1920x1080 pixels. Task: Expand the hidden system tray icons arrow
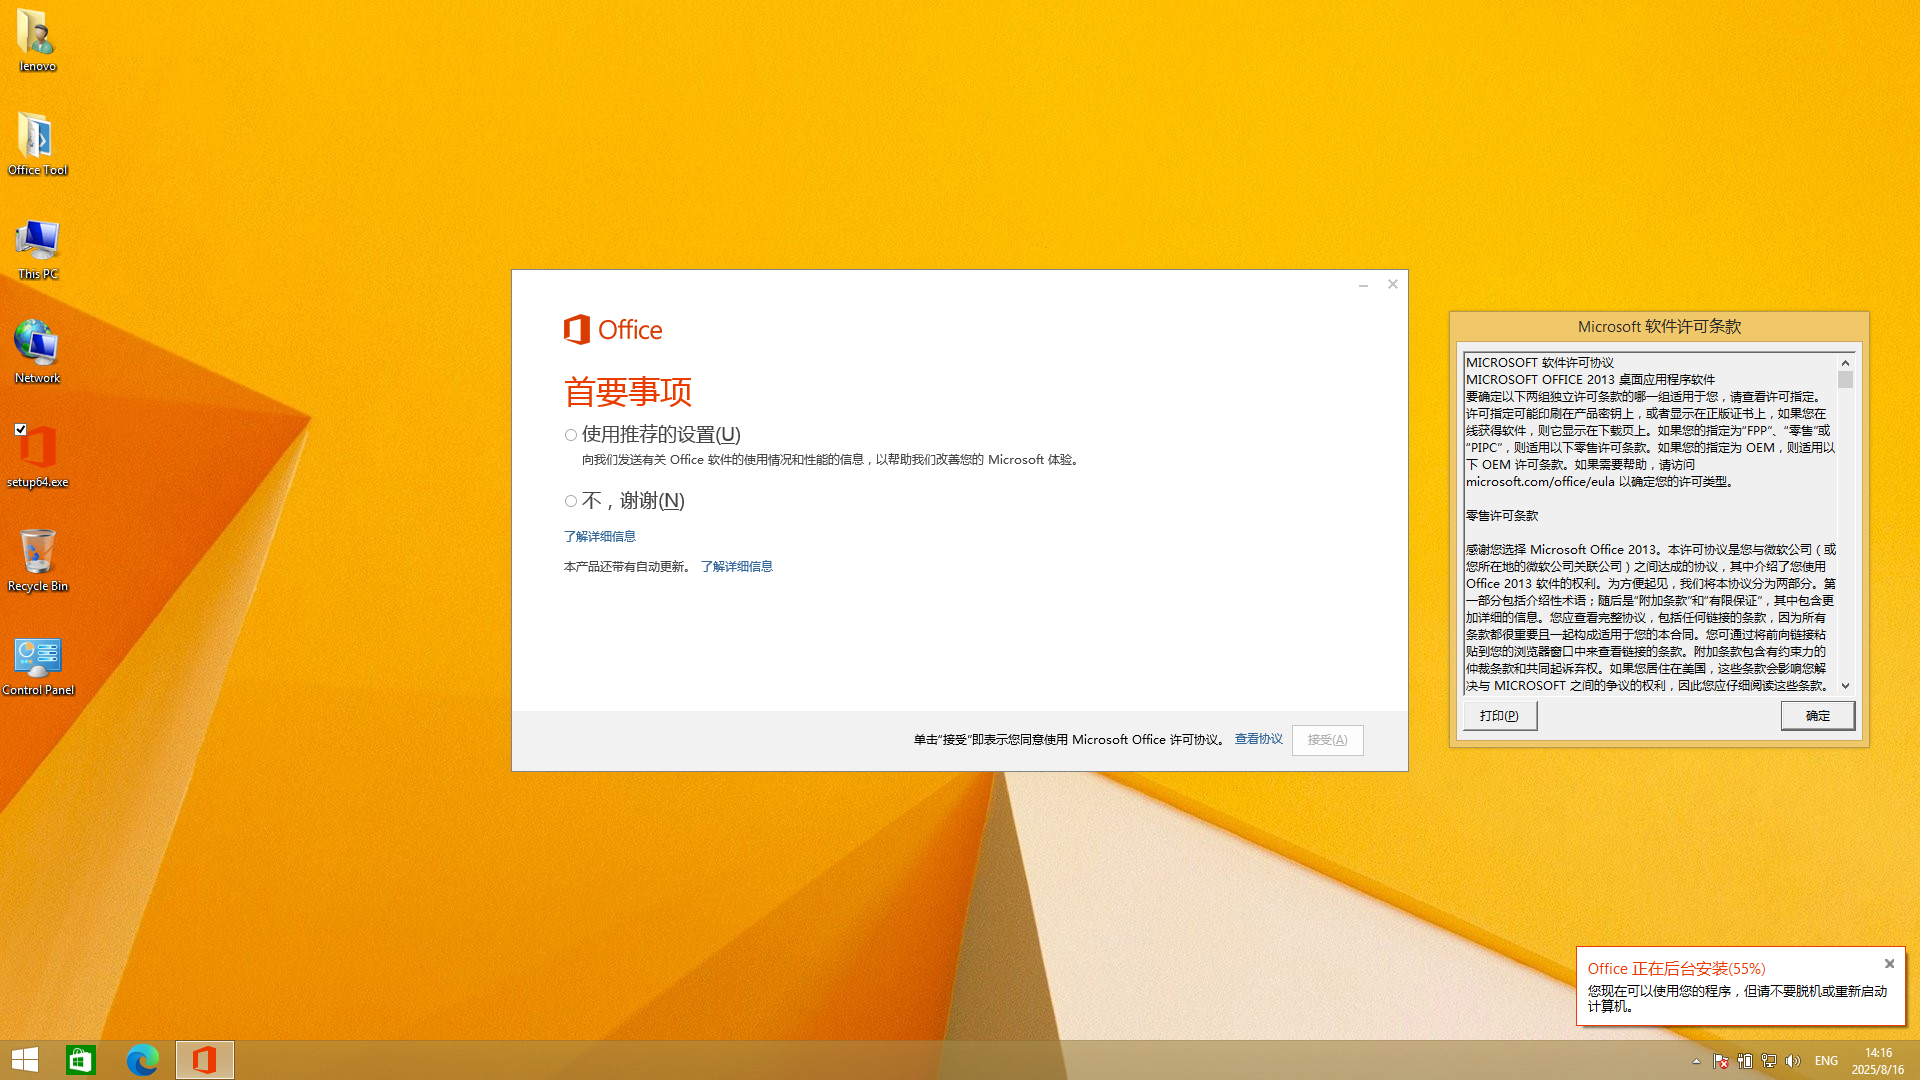tap(1696, 1061)
